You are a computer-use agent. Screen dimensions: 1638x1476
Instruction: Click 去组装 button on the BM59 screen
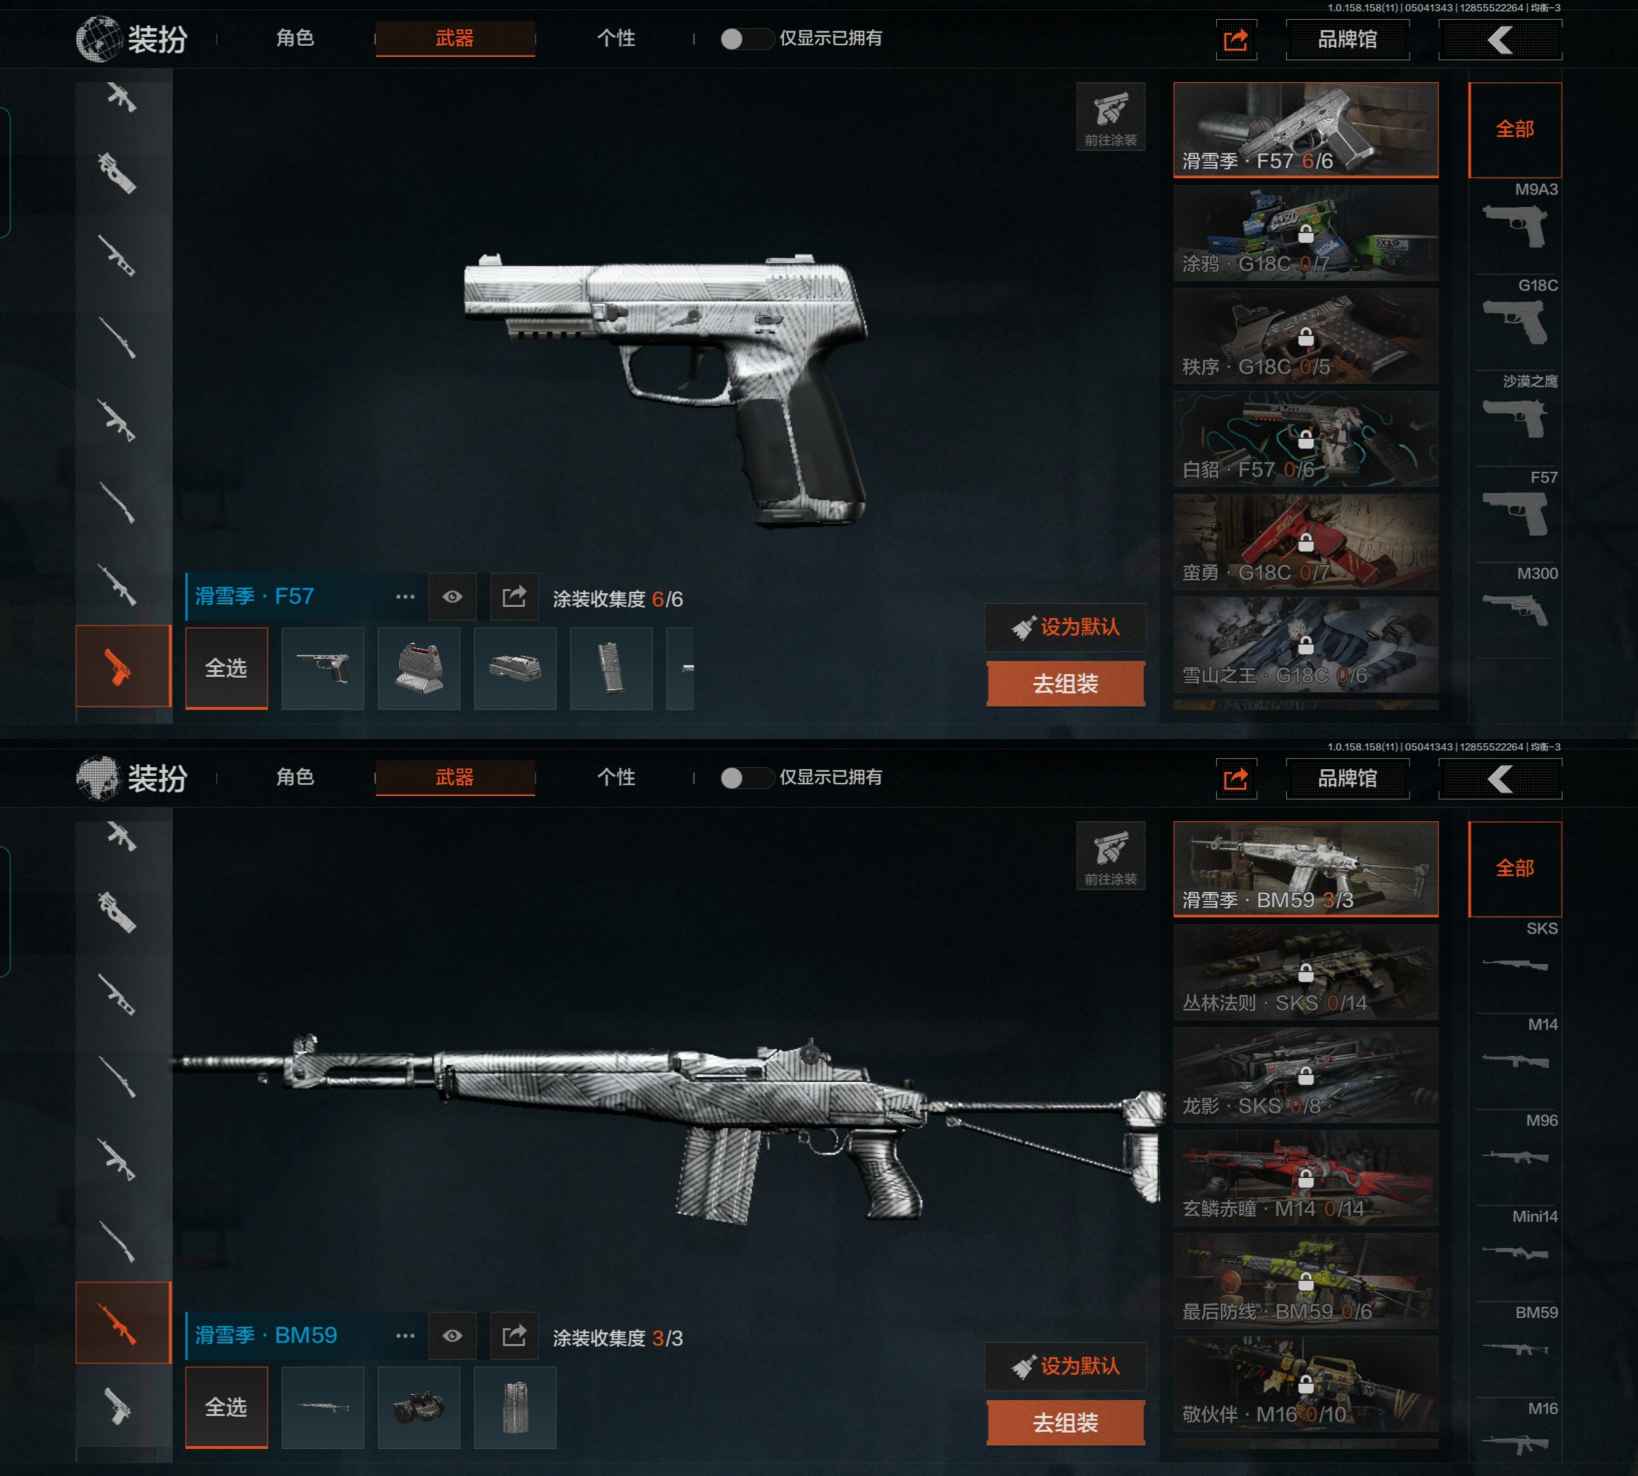point(1066,1423)
